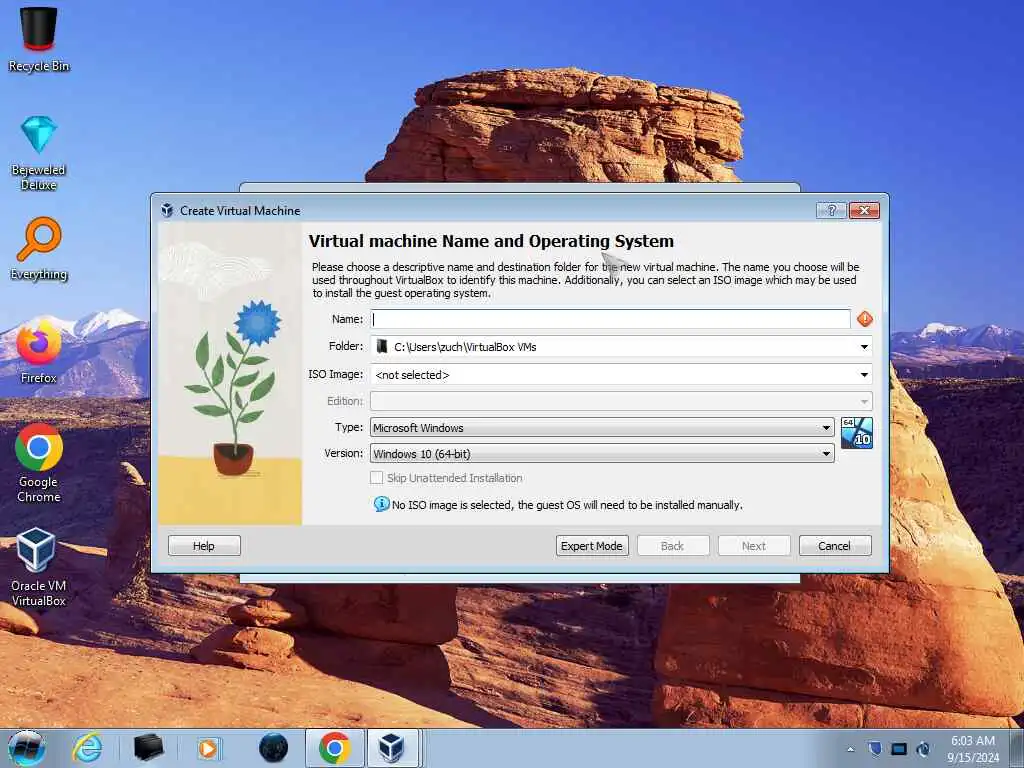The width and height of the screenshot is (1024, 768).
Task: Select the Google Chrome desktop icon
Action: pos(39,463)
